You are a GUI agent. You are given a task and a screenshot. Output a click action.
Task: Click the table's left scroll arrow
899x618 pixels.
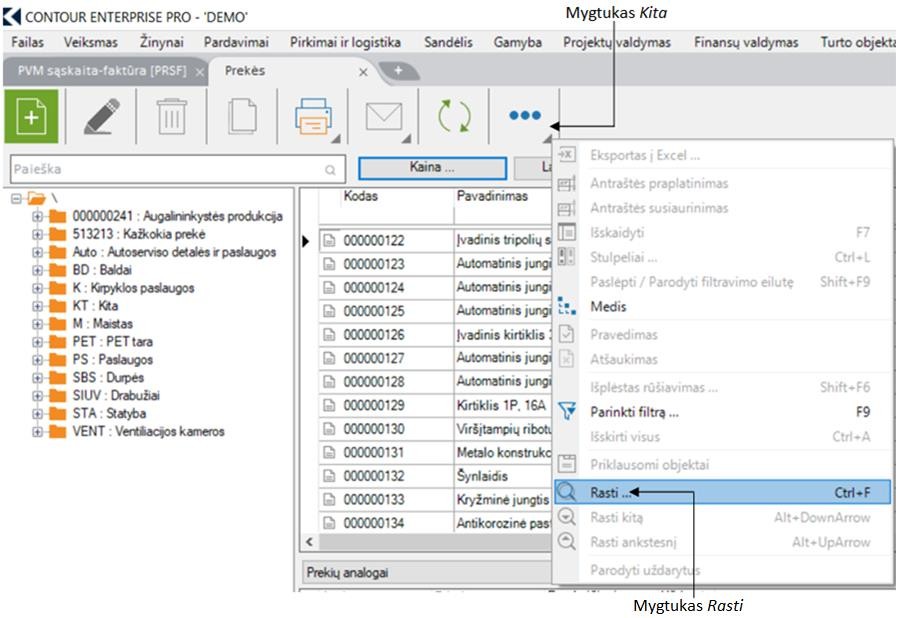(310, 542)
